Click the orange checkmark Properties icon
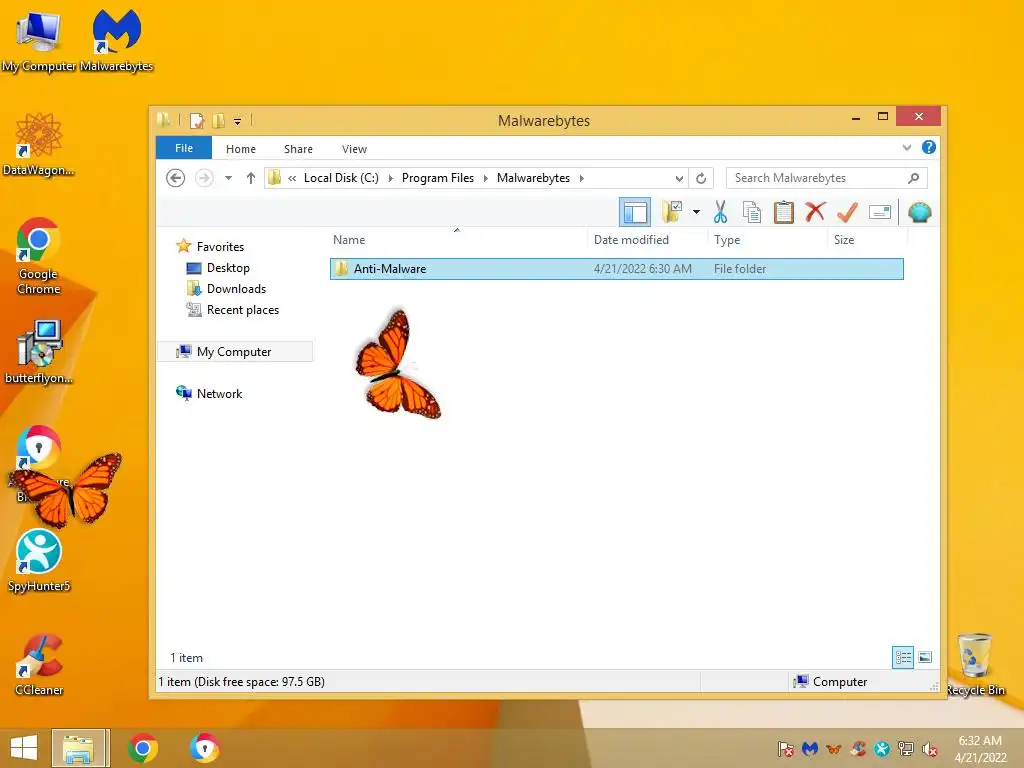Screen dimensions: 1024x768 click(x=847, y=212)
